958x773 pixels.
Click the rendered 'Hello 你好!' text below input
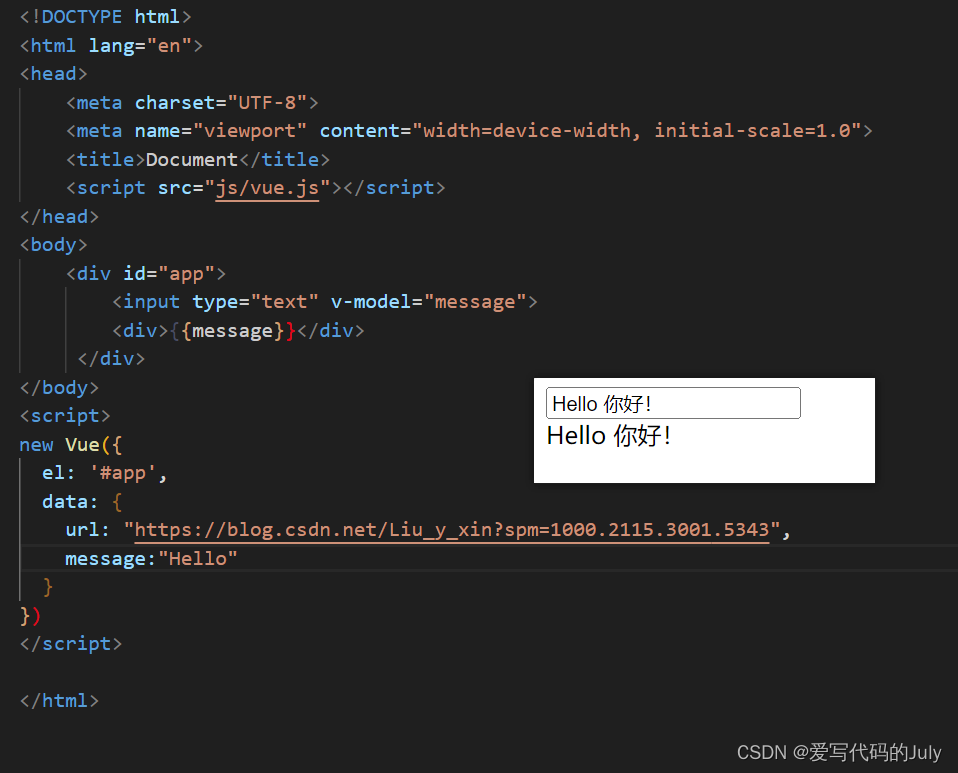pyautogui.click(x=609, y=436)
